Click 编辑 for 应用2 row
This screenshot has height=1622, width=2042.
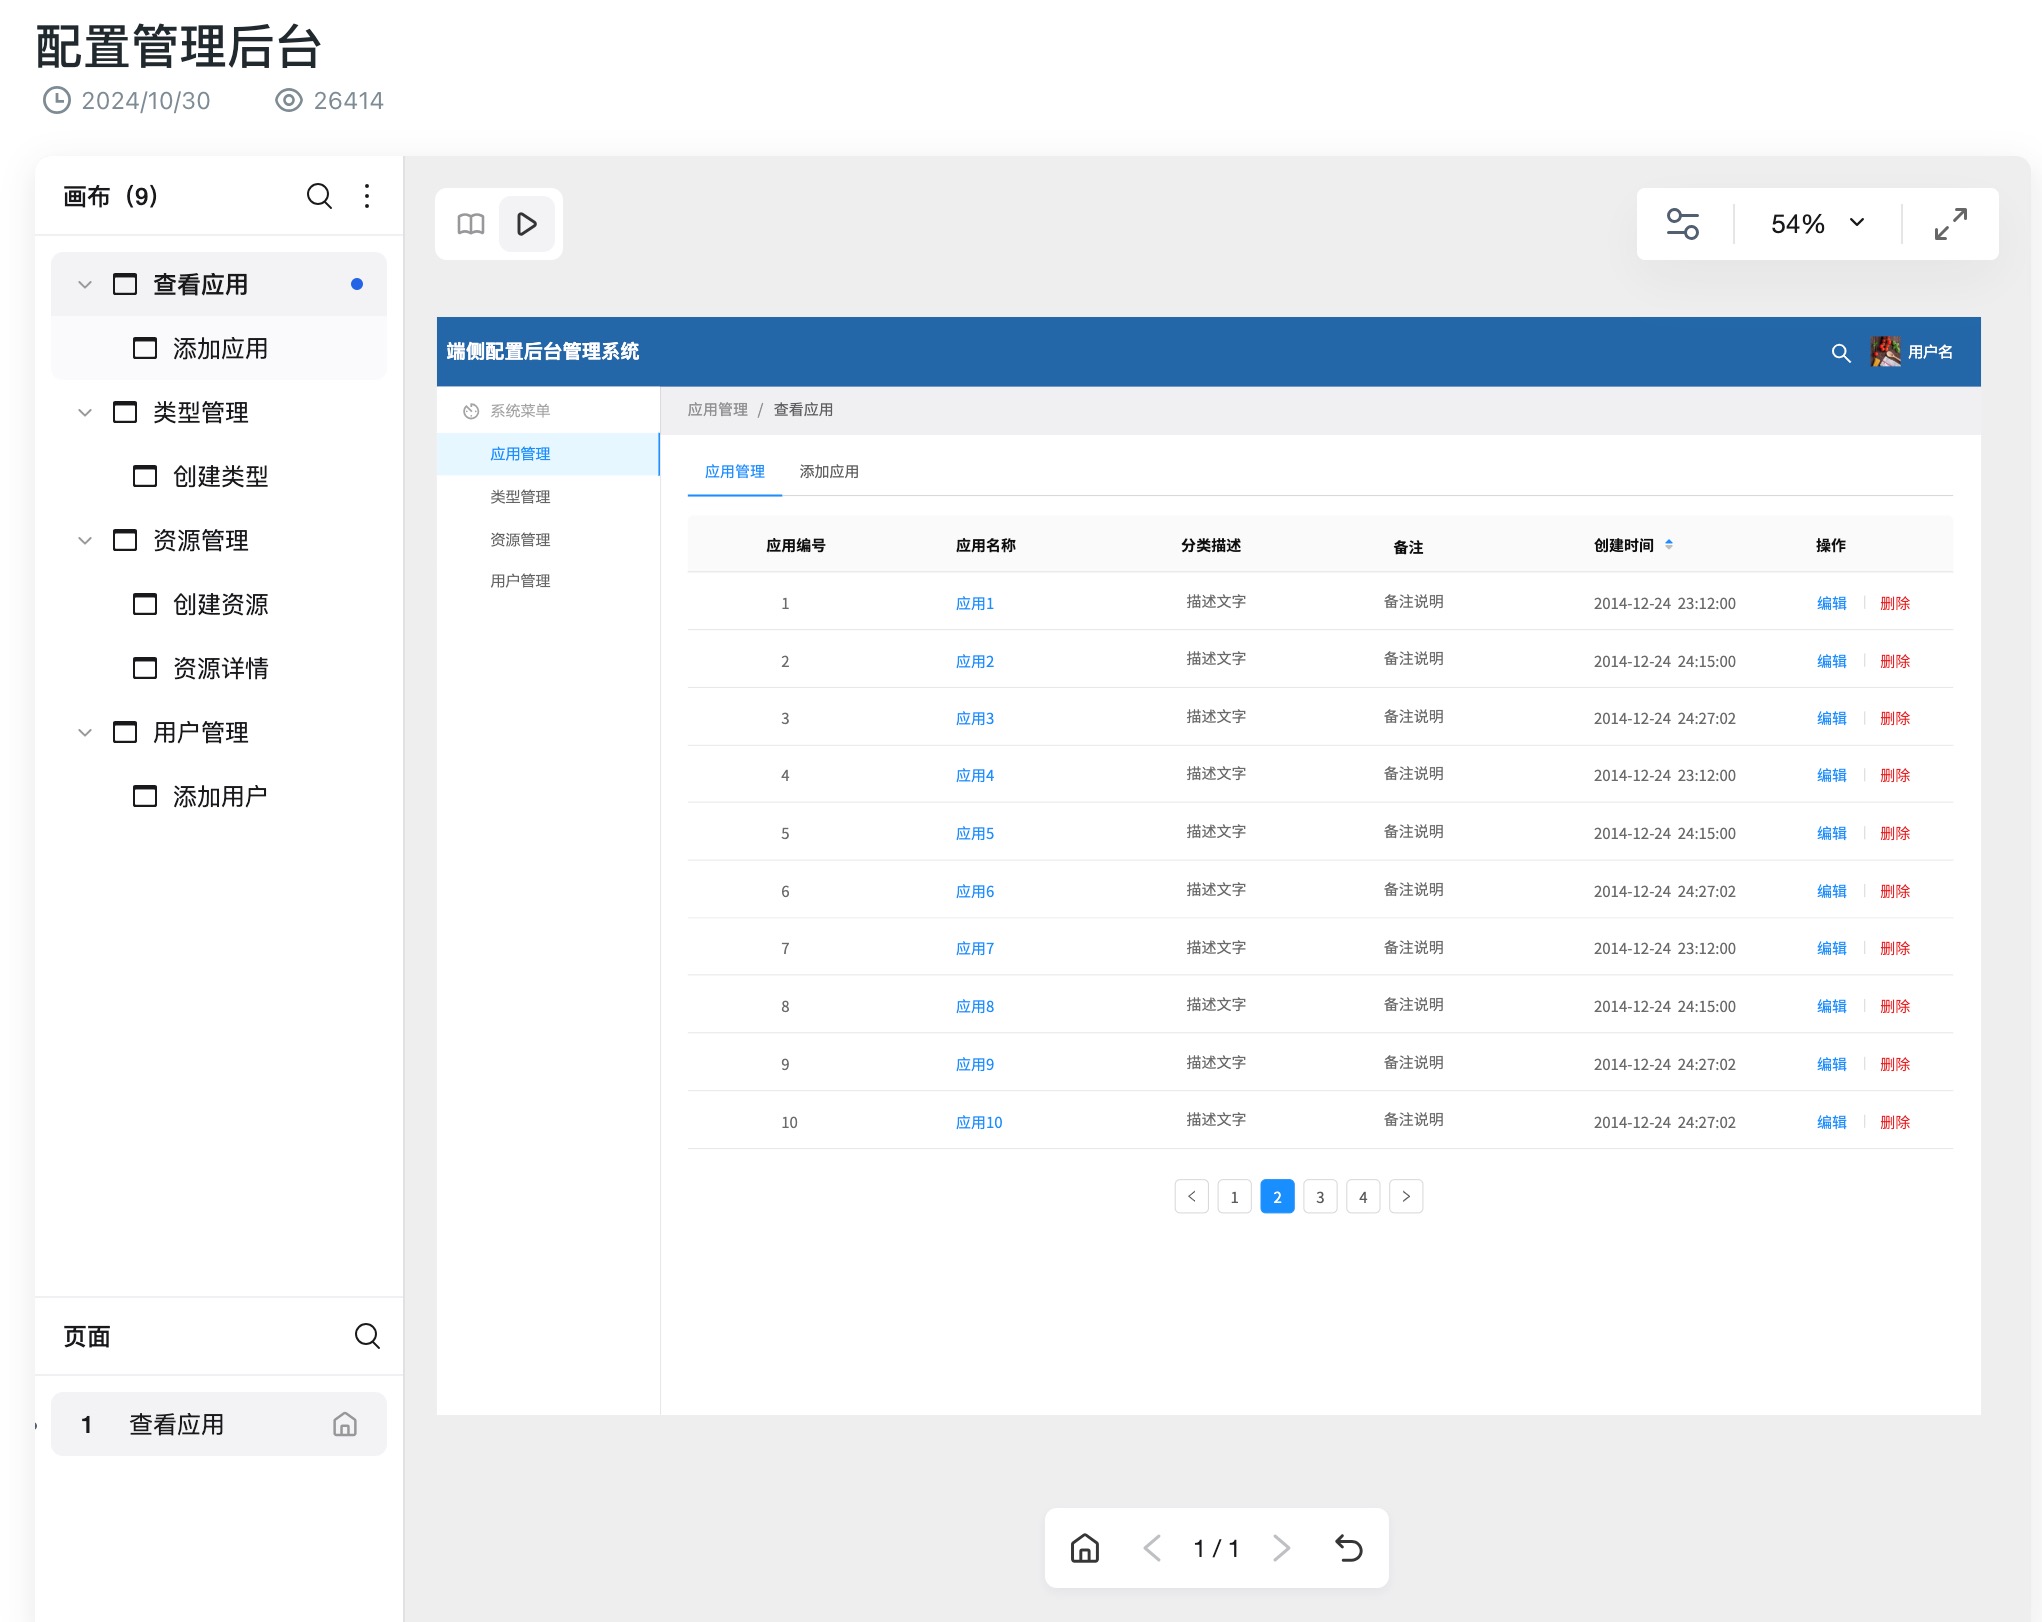point(1832,662)
